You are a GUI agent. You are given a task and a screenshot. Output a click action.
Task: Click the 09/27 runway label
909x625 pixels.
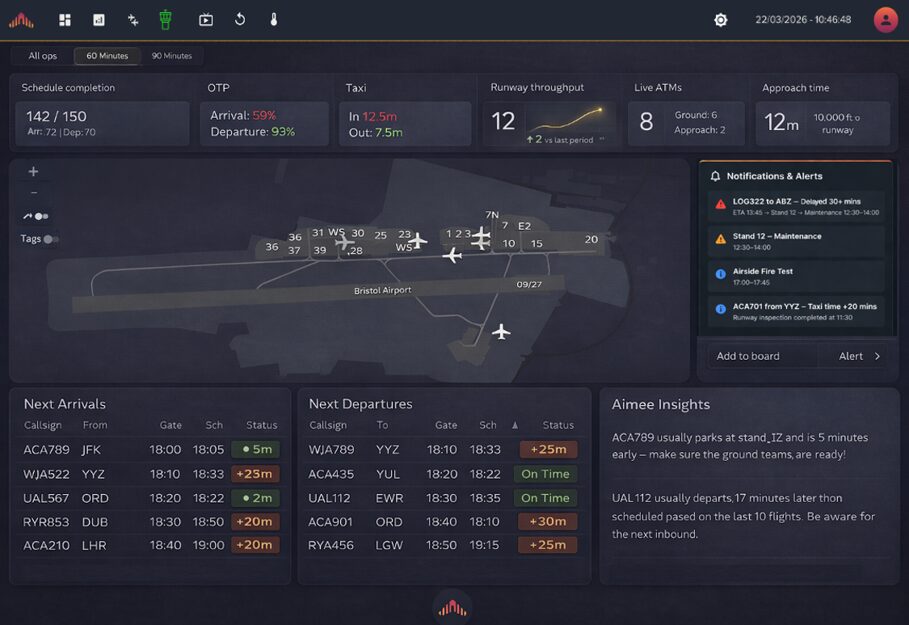[x=529, y=284]
